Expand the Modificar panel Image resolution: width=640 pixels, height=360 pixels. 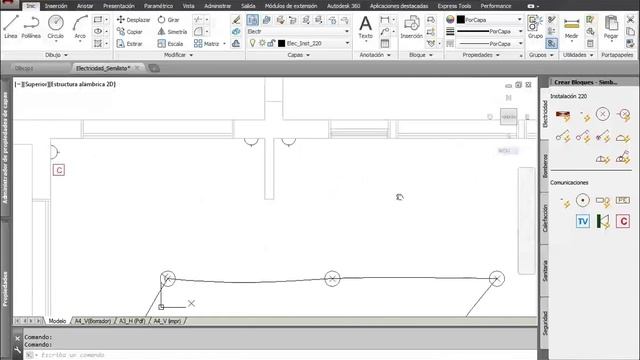coord(178,55)
